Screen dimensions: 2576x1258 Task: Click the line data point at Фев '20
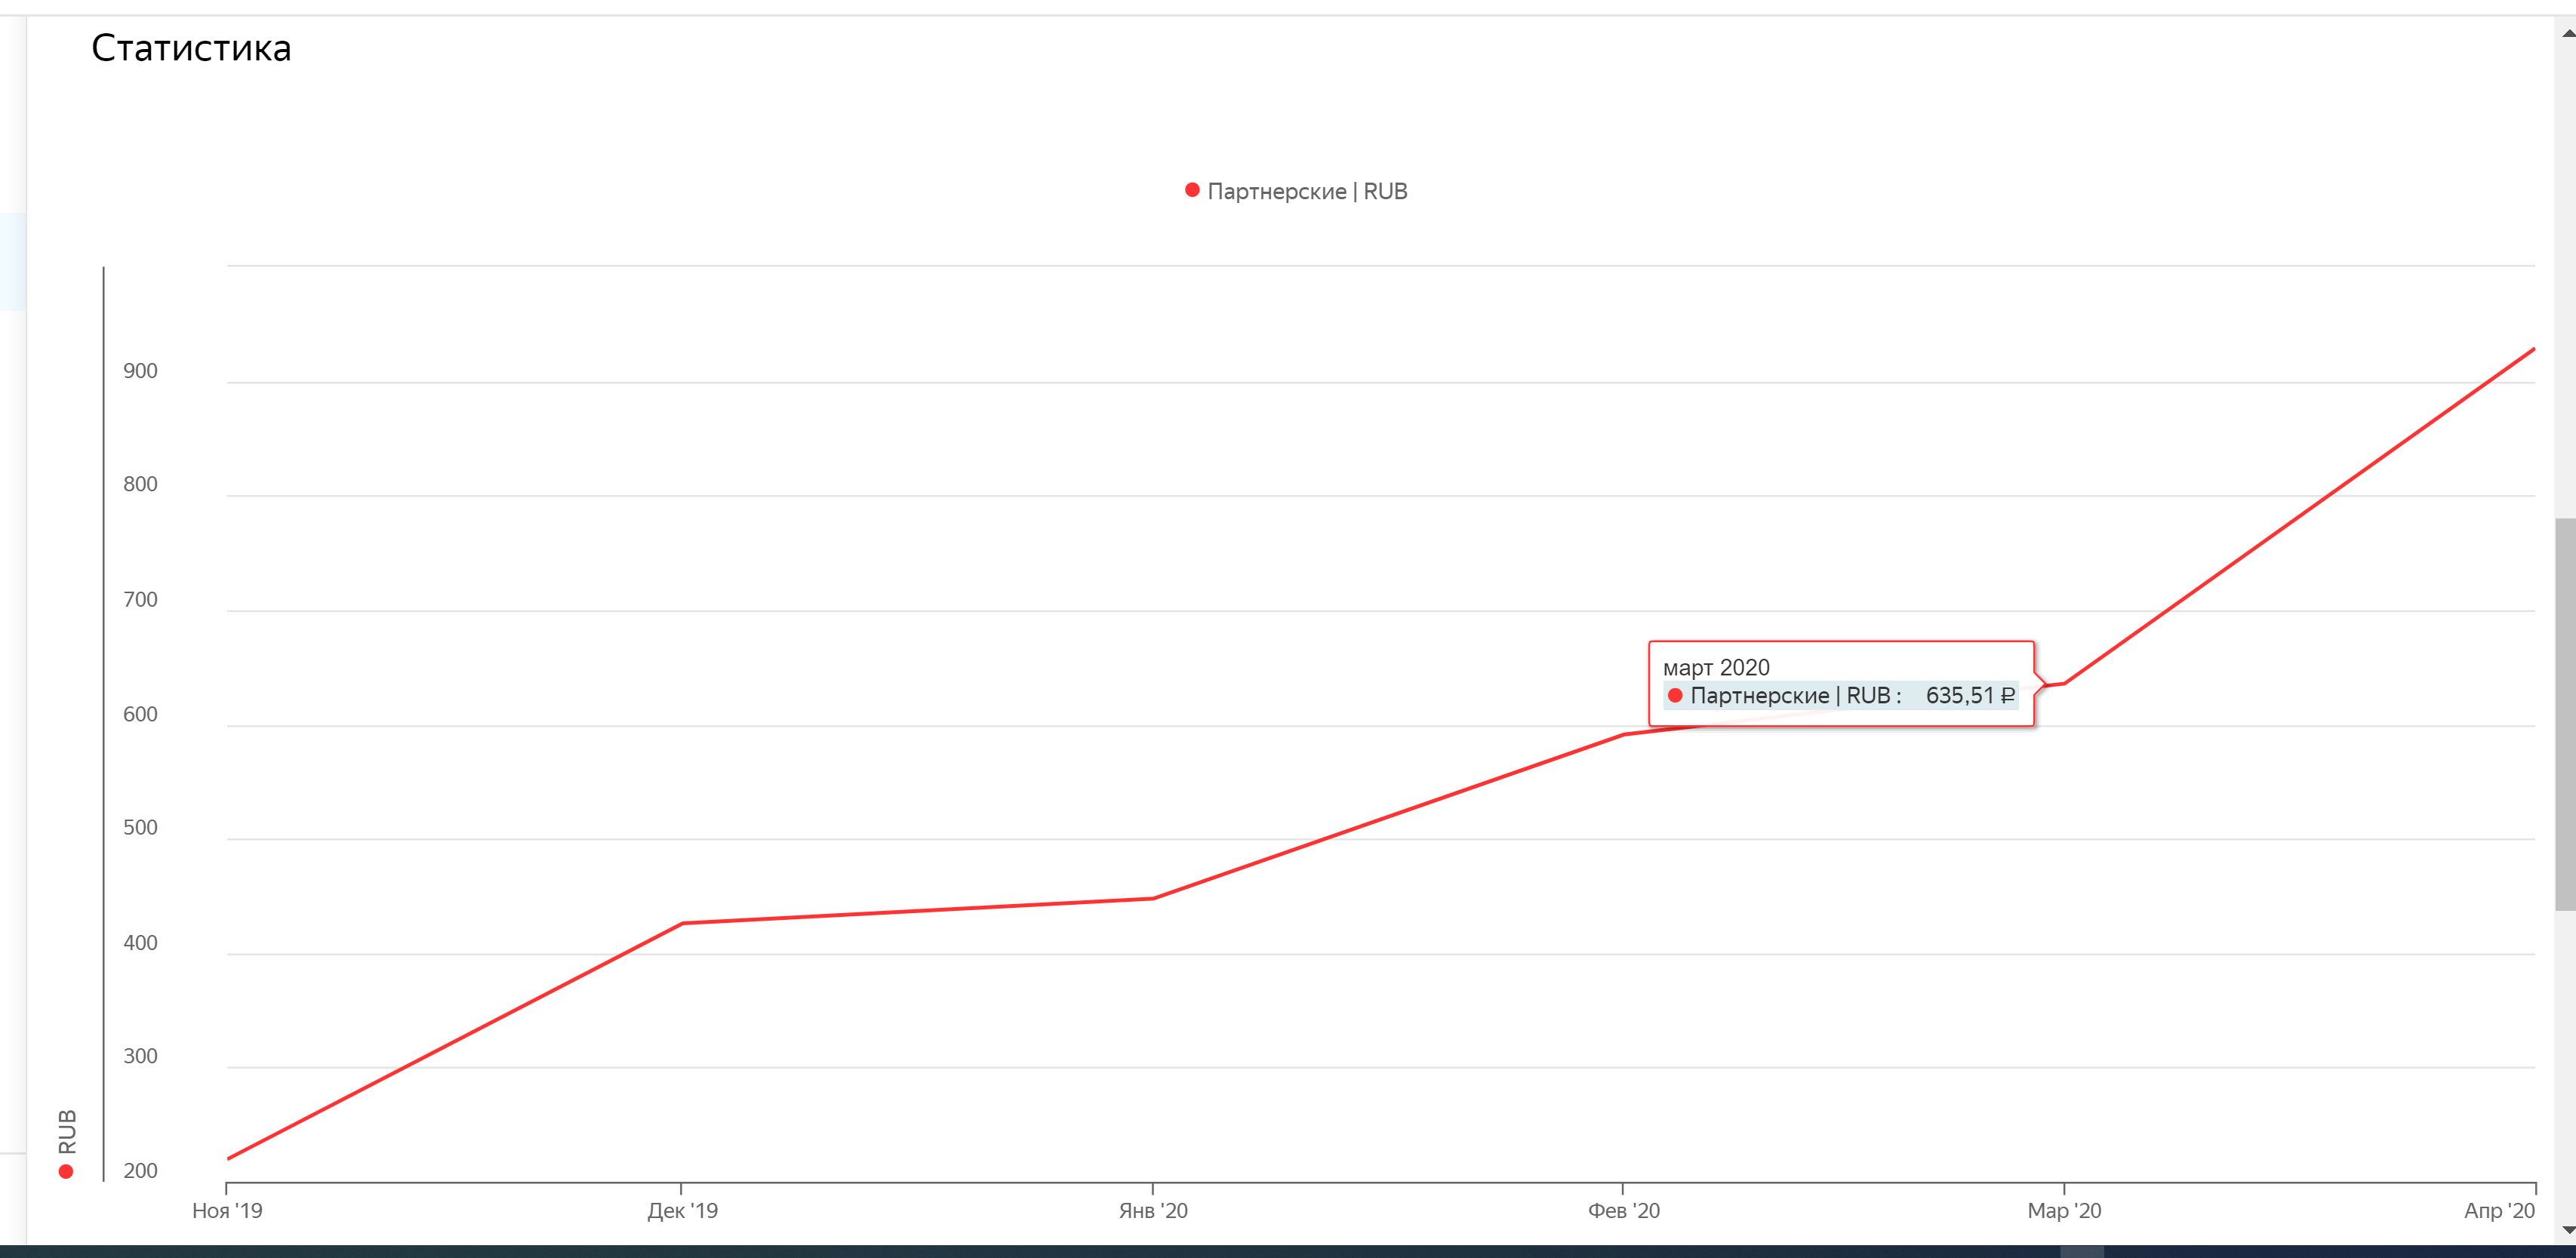coord(1623,735)
